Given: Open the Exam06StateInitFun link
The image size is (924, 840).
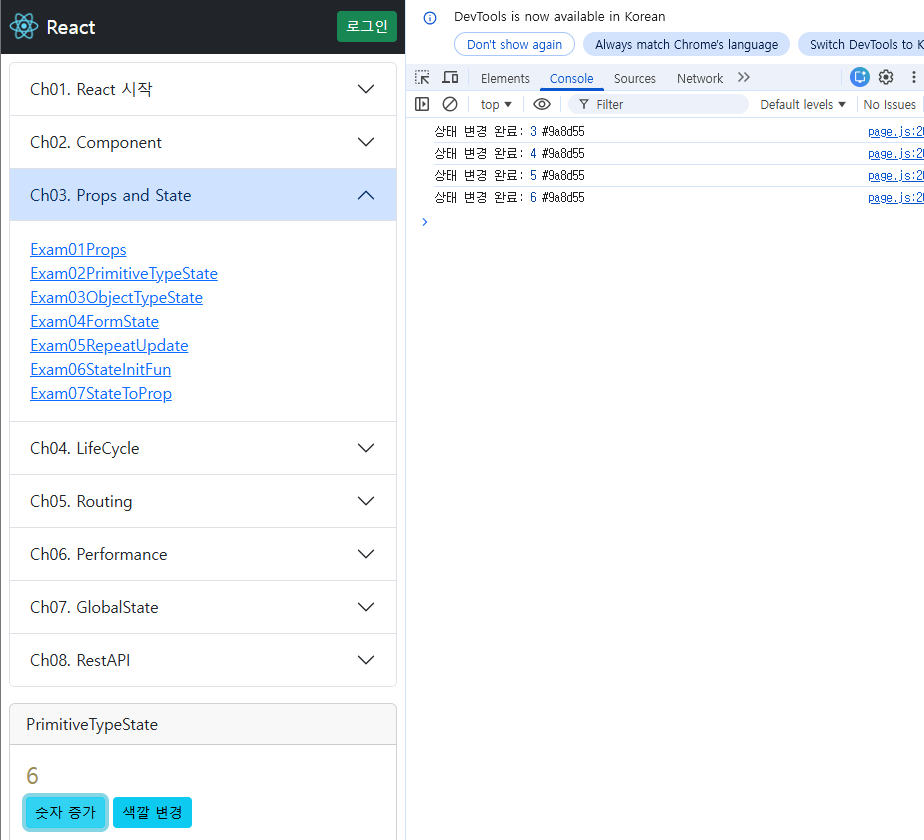Looking at the screenshot, I should [100, 370].
